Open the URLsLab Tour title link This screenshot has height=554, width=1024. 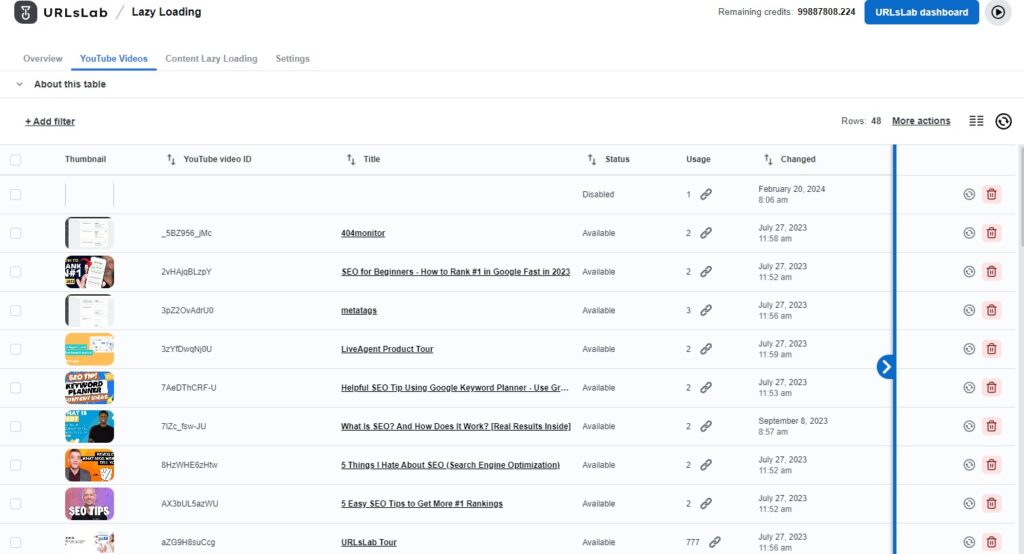tap(368, 542)
